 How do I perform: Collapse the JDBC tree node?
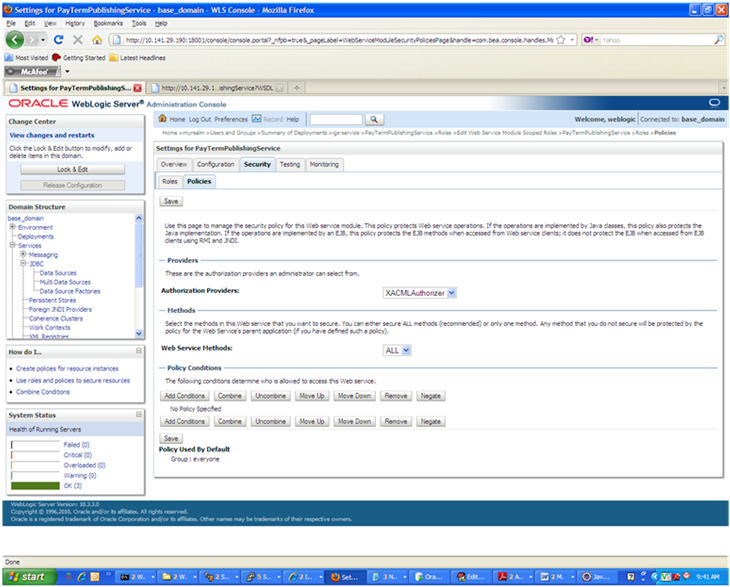pyautogui.click(x=23, y=263)
